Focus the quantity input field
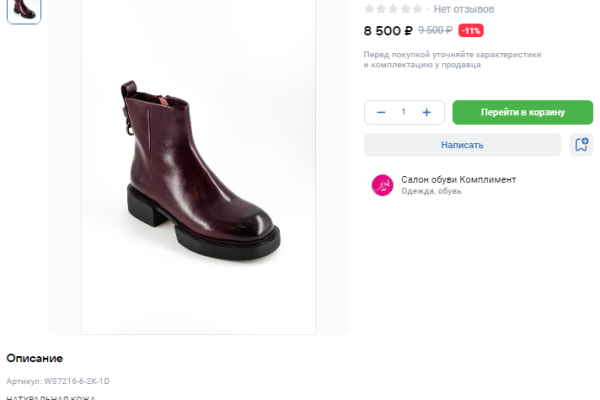This screenshot has width=600, height=400. pos(404,112)
